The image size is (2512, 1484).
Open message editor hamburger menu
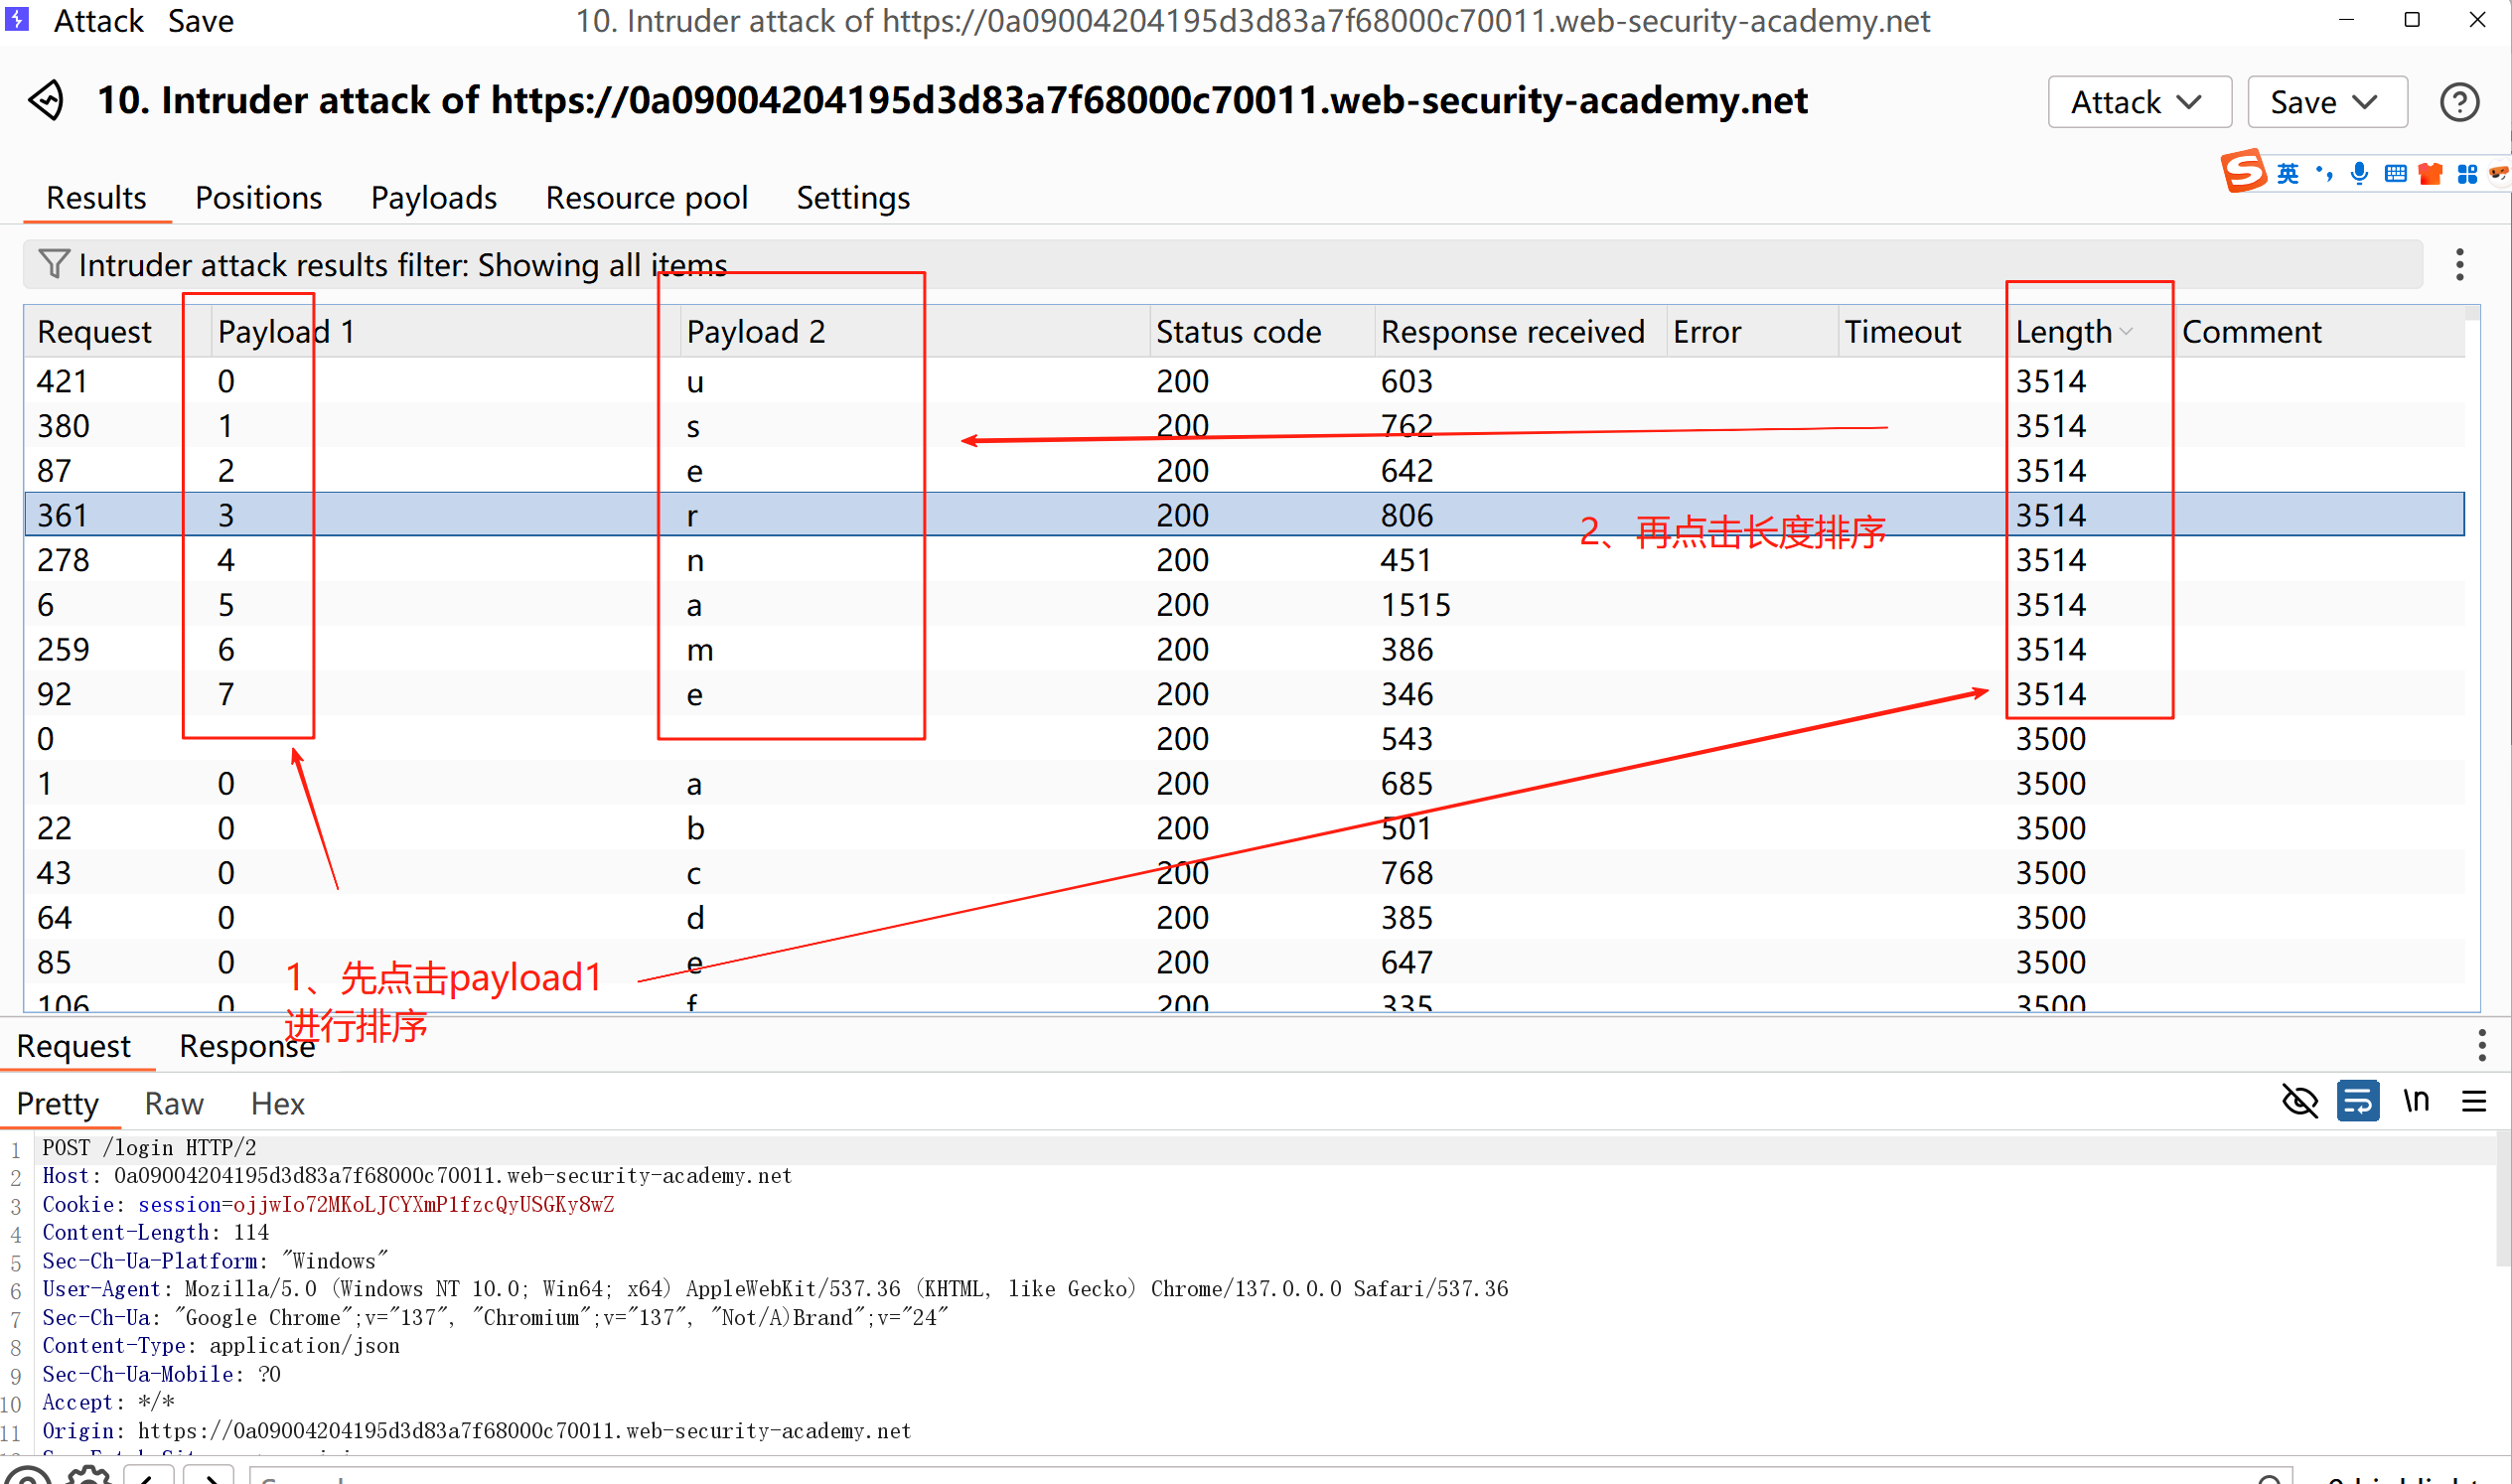tap(2473, 1102)
